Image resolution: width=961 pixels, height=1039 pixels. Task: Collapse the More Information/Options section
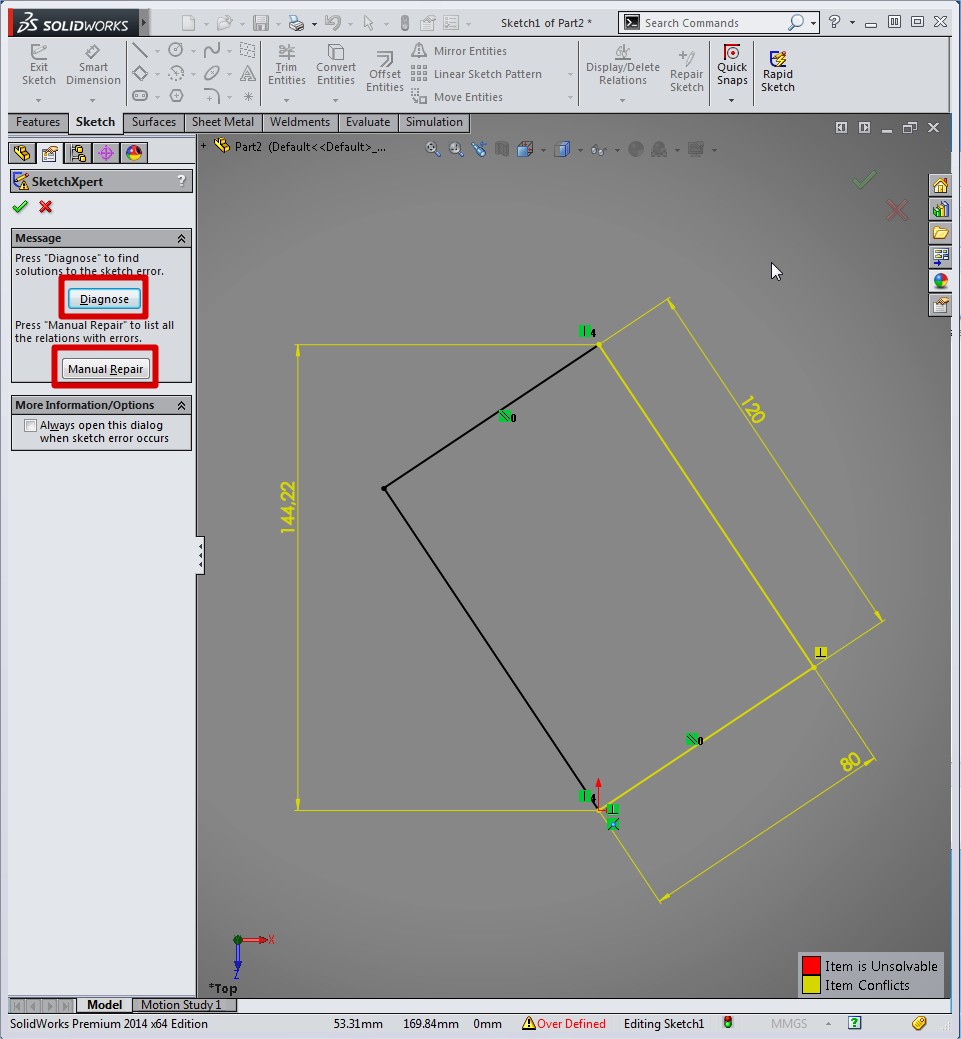click(181, 406)
